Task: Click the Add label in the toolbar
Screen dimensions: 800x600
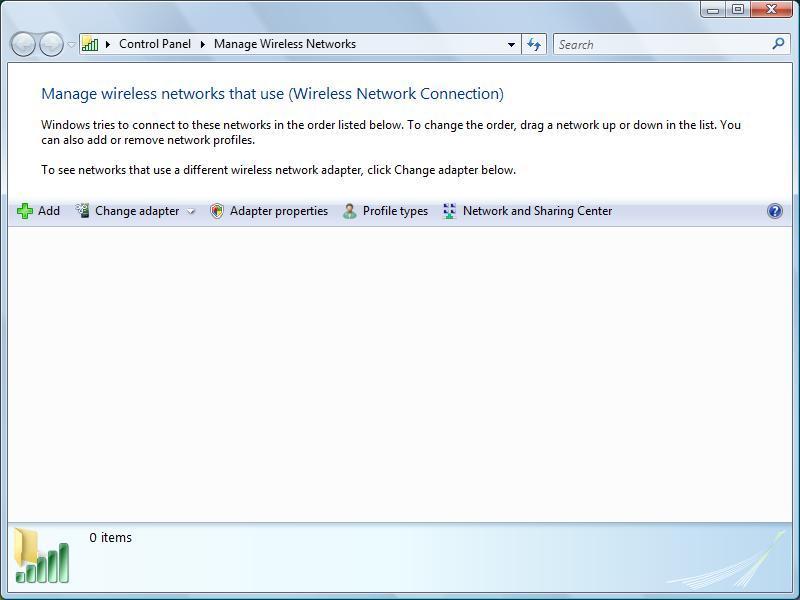Action: (x=48, y=211)
